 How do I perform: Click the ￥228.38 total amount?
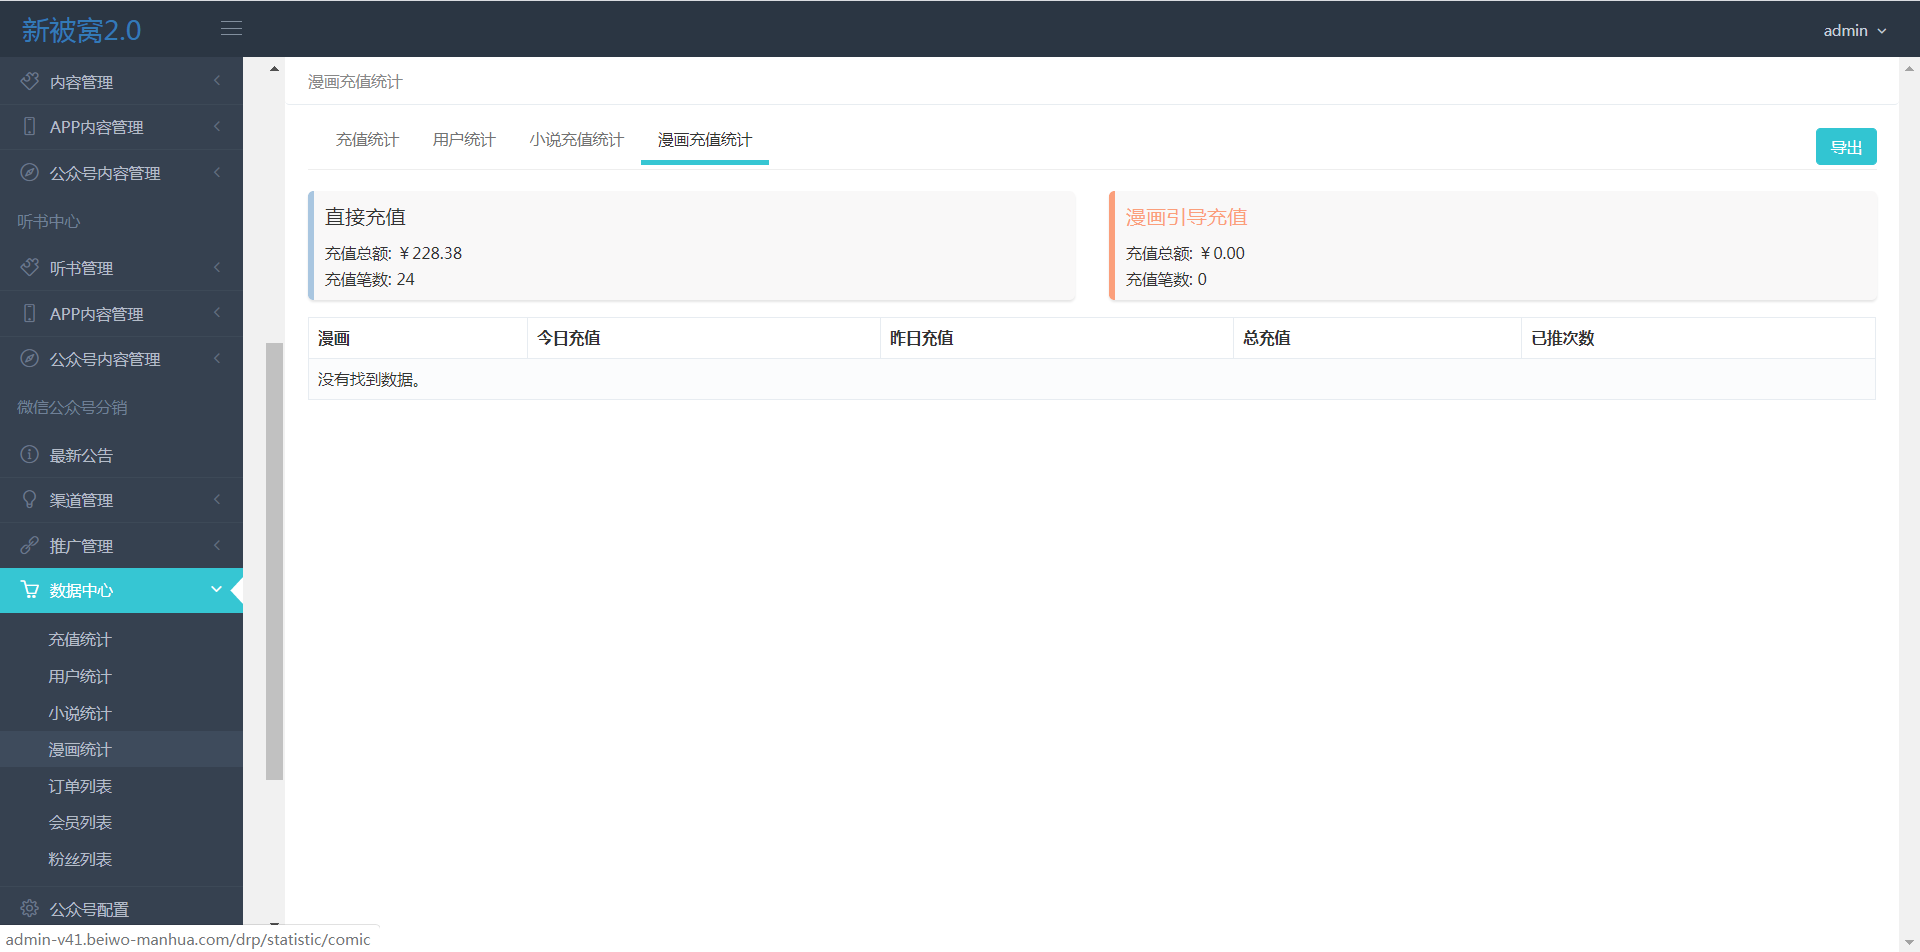tap(431, 253)
